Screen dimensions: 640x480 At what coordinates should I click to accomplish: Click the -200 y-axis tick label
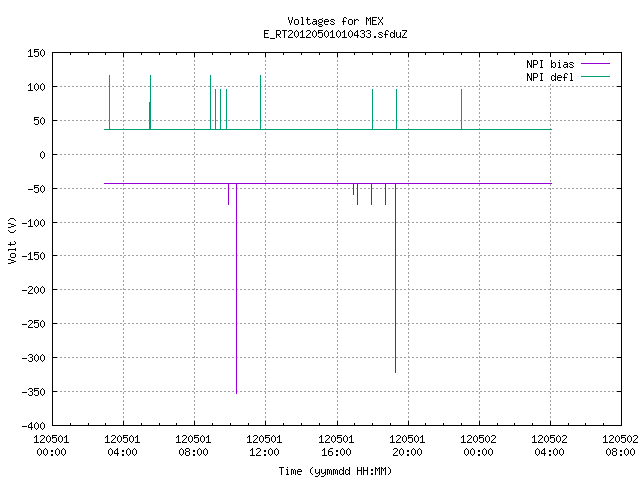coord(33,290)
